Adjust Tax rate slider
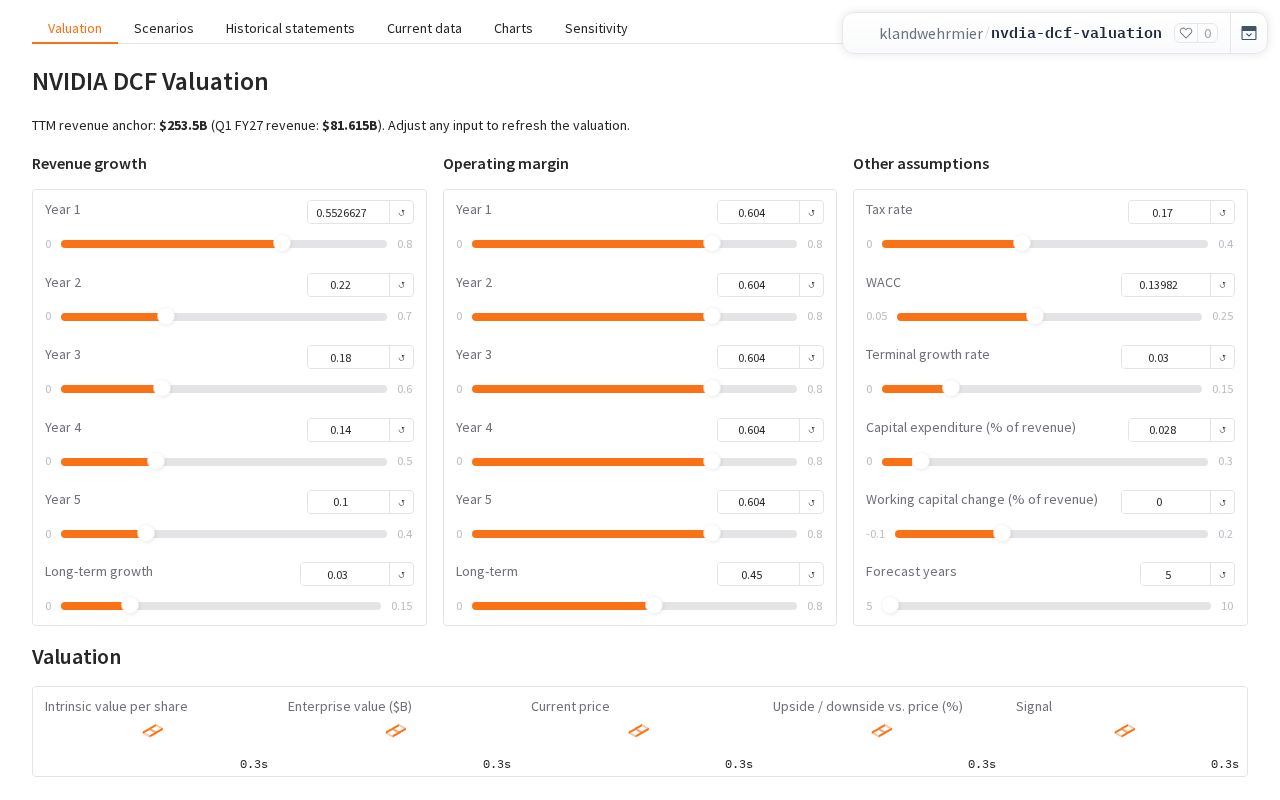 (x=1045, y=244)
